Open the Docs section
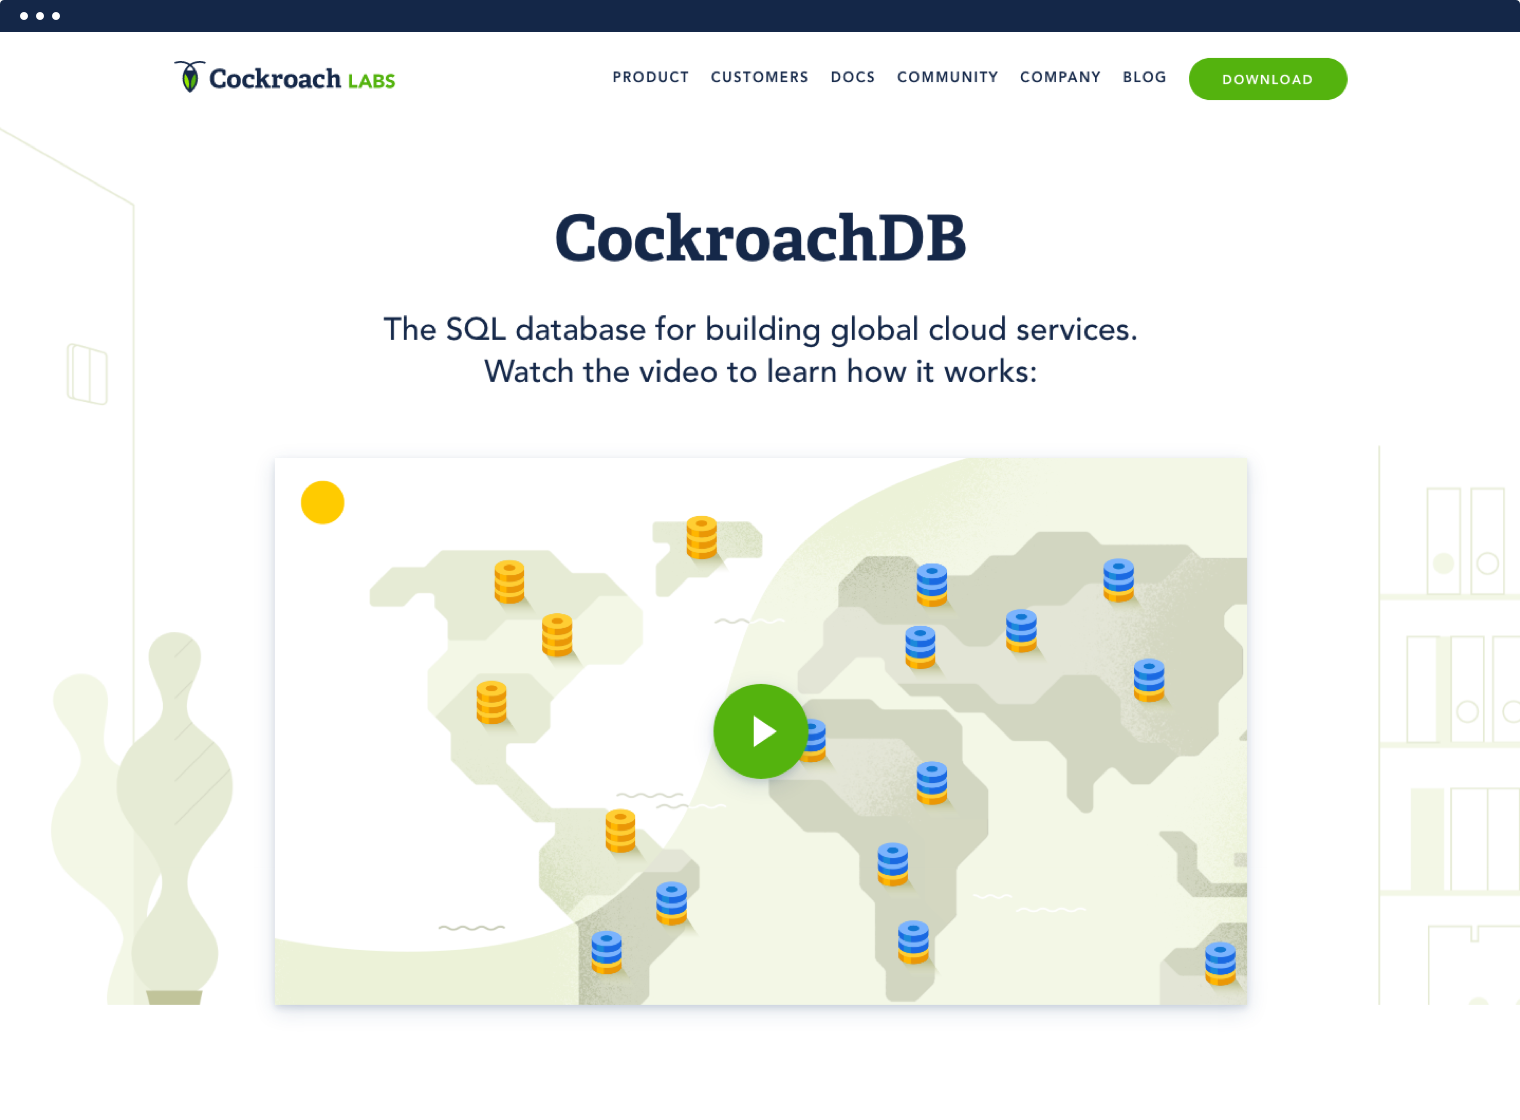Viewport: 1520px width, 1120px height. coord(853,77)
